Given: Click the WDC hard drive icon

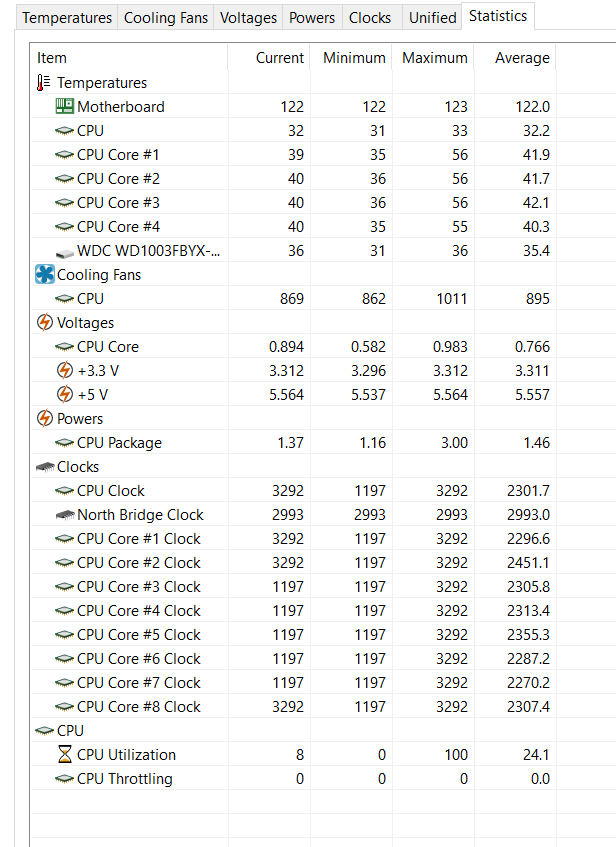Looking at the screenshot, I should click(x=64, y=251).
